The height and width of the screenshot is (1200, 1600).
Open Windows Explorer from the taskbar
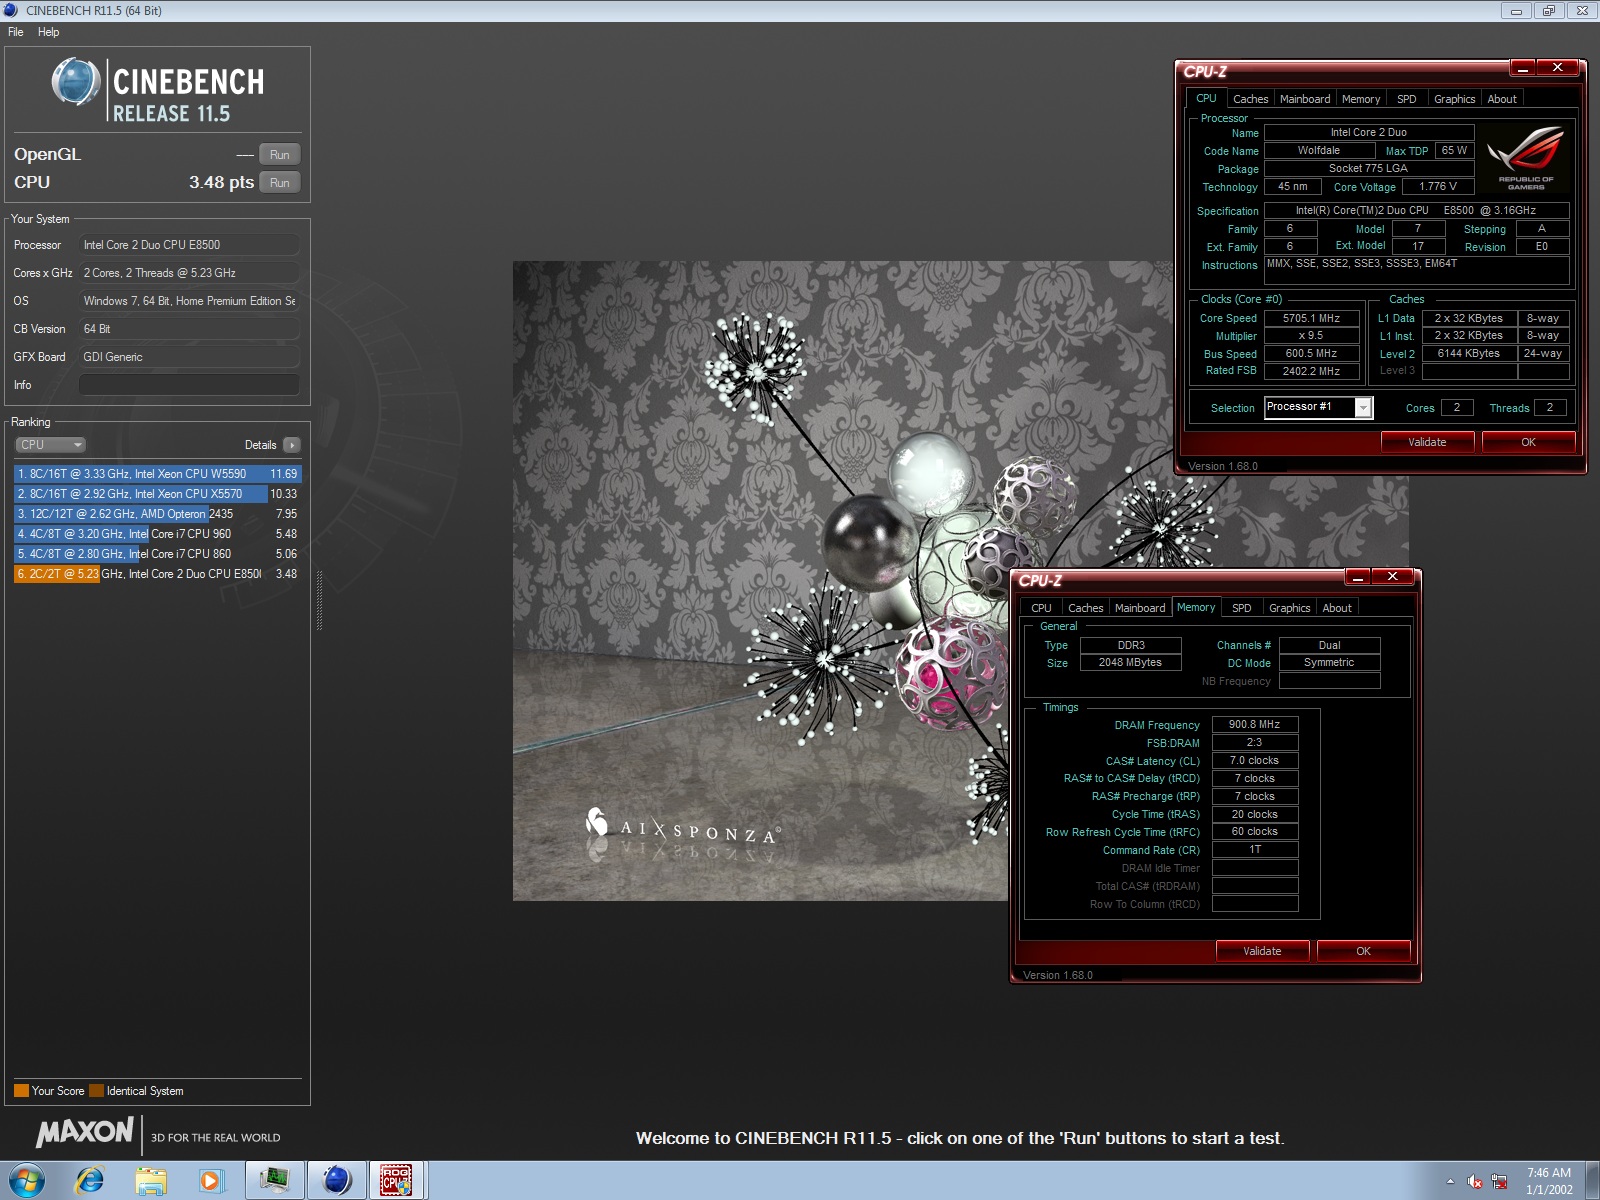click(151, 1181)
